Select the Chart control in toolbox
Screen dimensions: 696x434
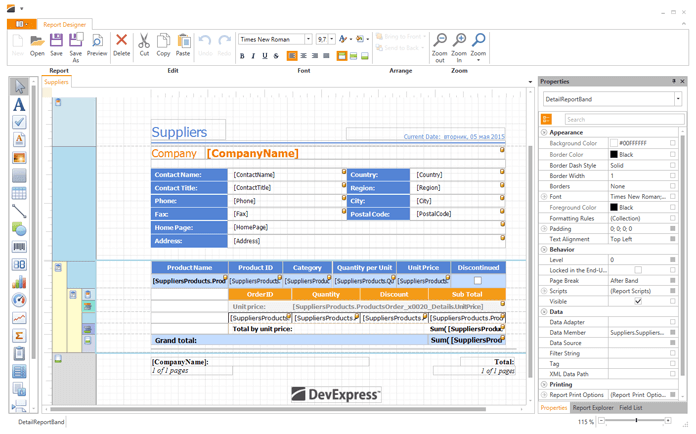(19, 283)
